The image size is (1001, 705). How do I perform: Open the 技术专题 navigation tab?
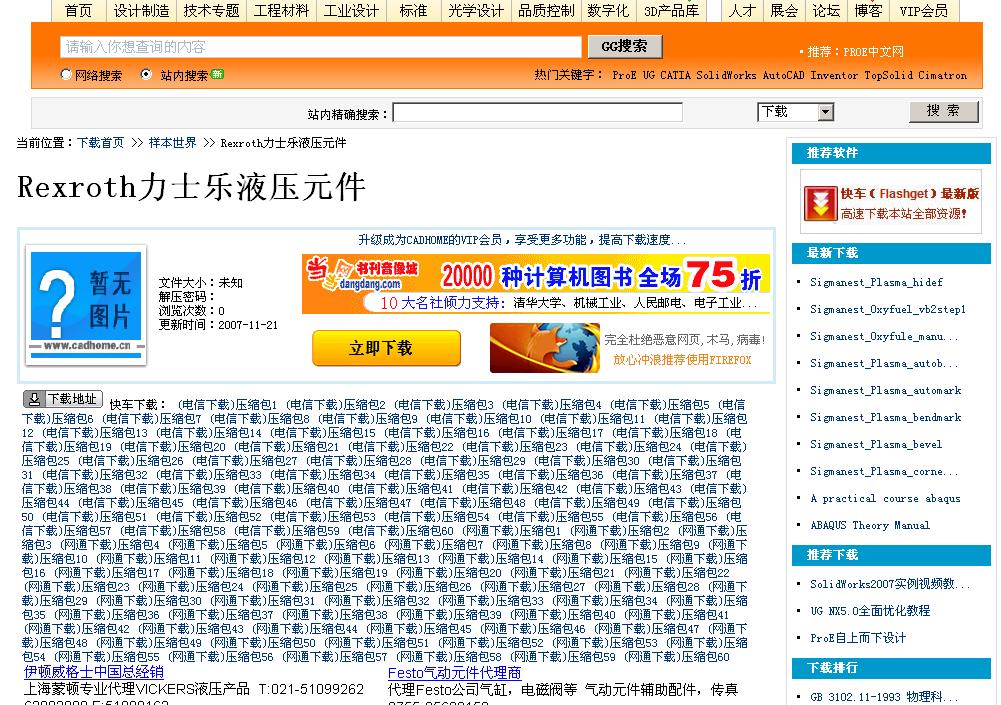pyautogui.click(x=211, y=11)
